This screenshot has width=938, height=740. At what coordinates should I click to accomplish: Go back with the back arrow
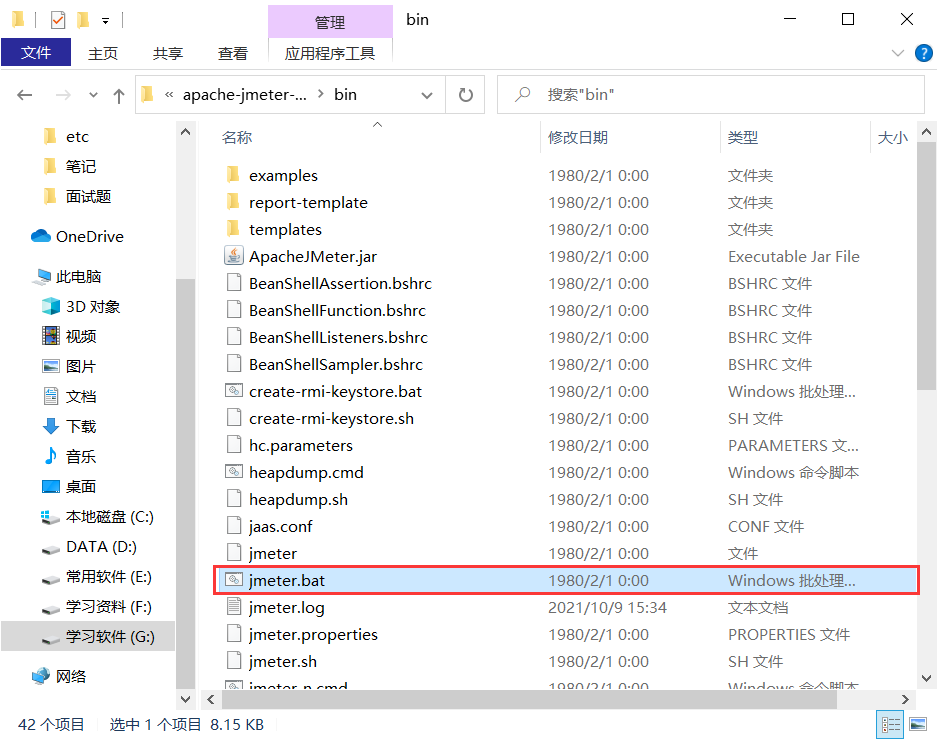[25, 95]
